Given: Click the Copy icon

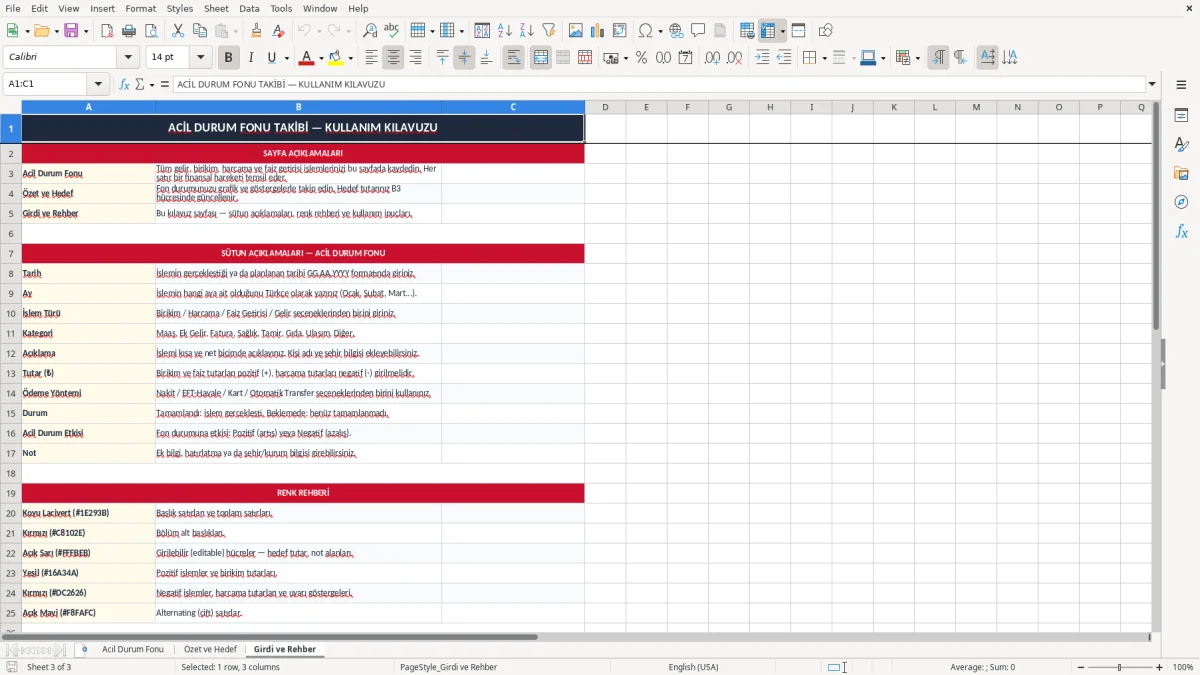Looking at the screenshot, I should click(199, 31).
